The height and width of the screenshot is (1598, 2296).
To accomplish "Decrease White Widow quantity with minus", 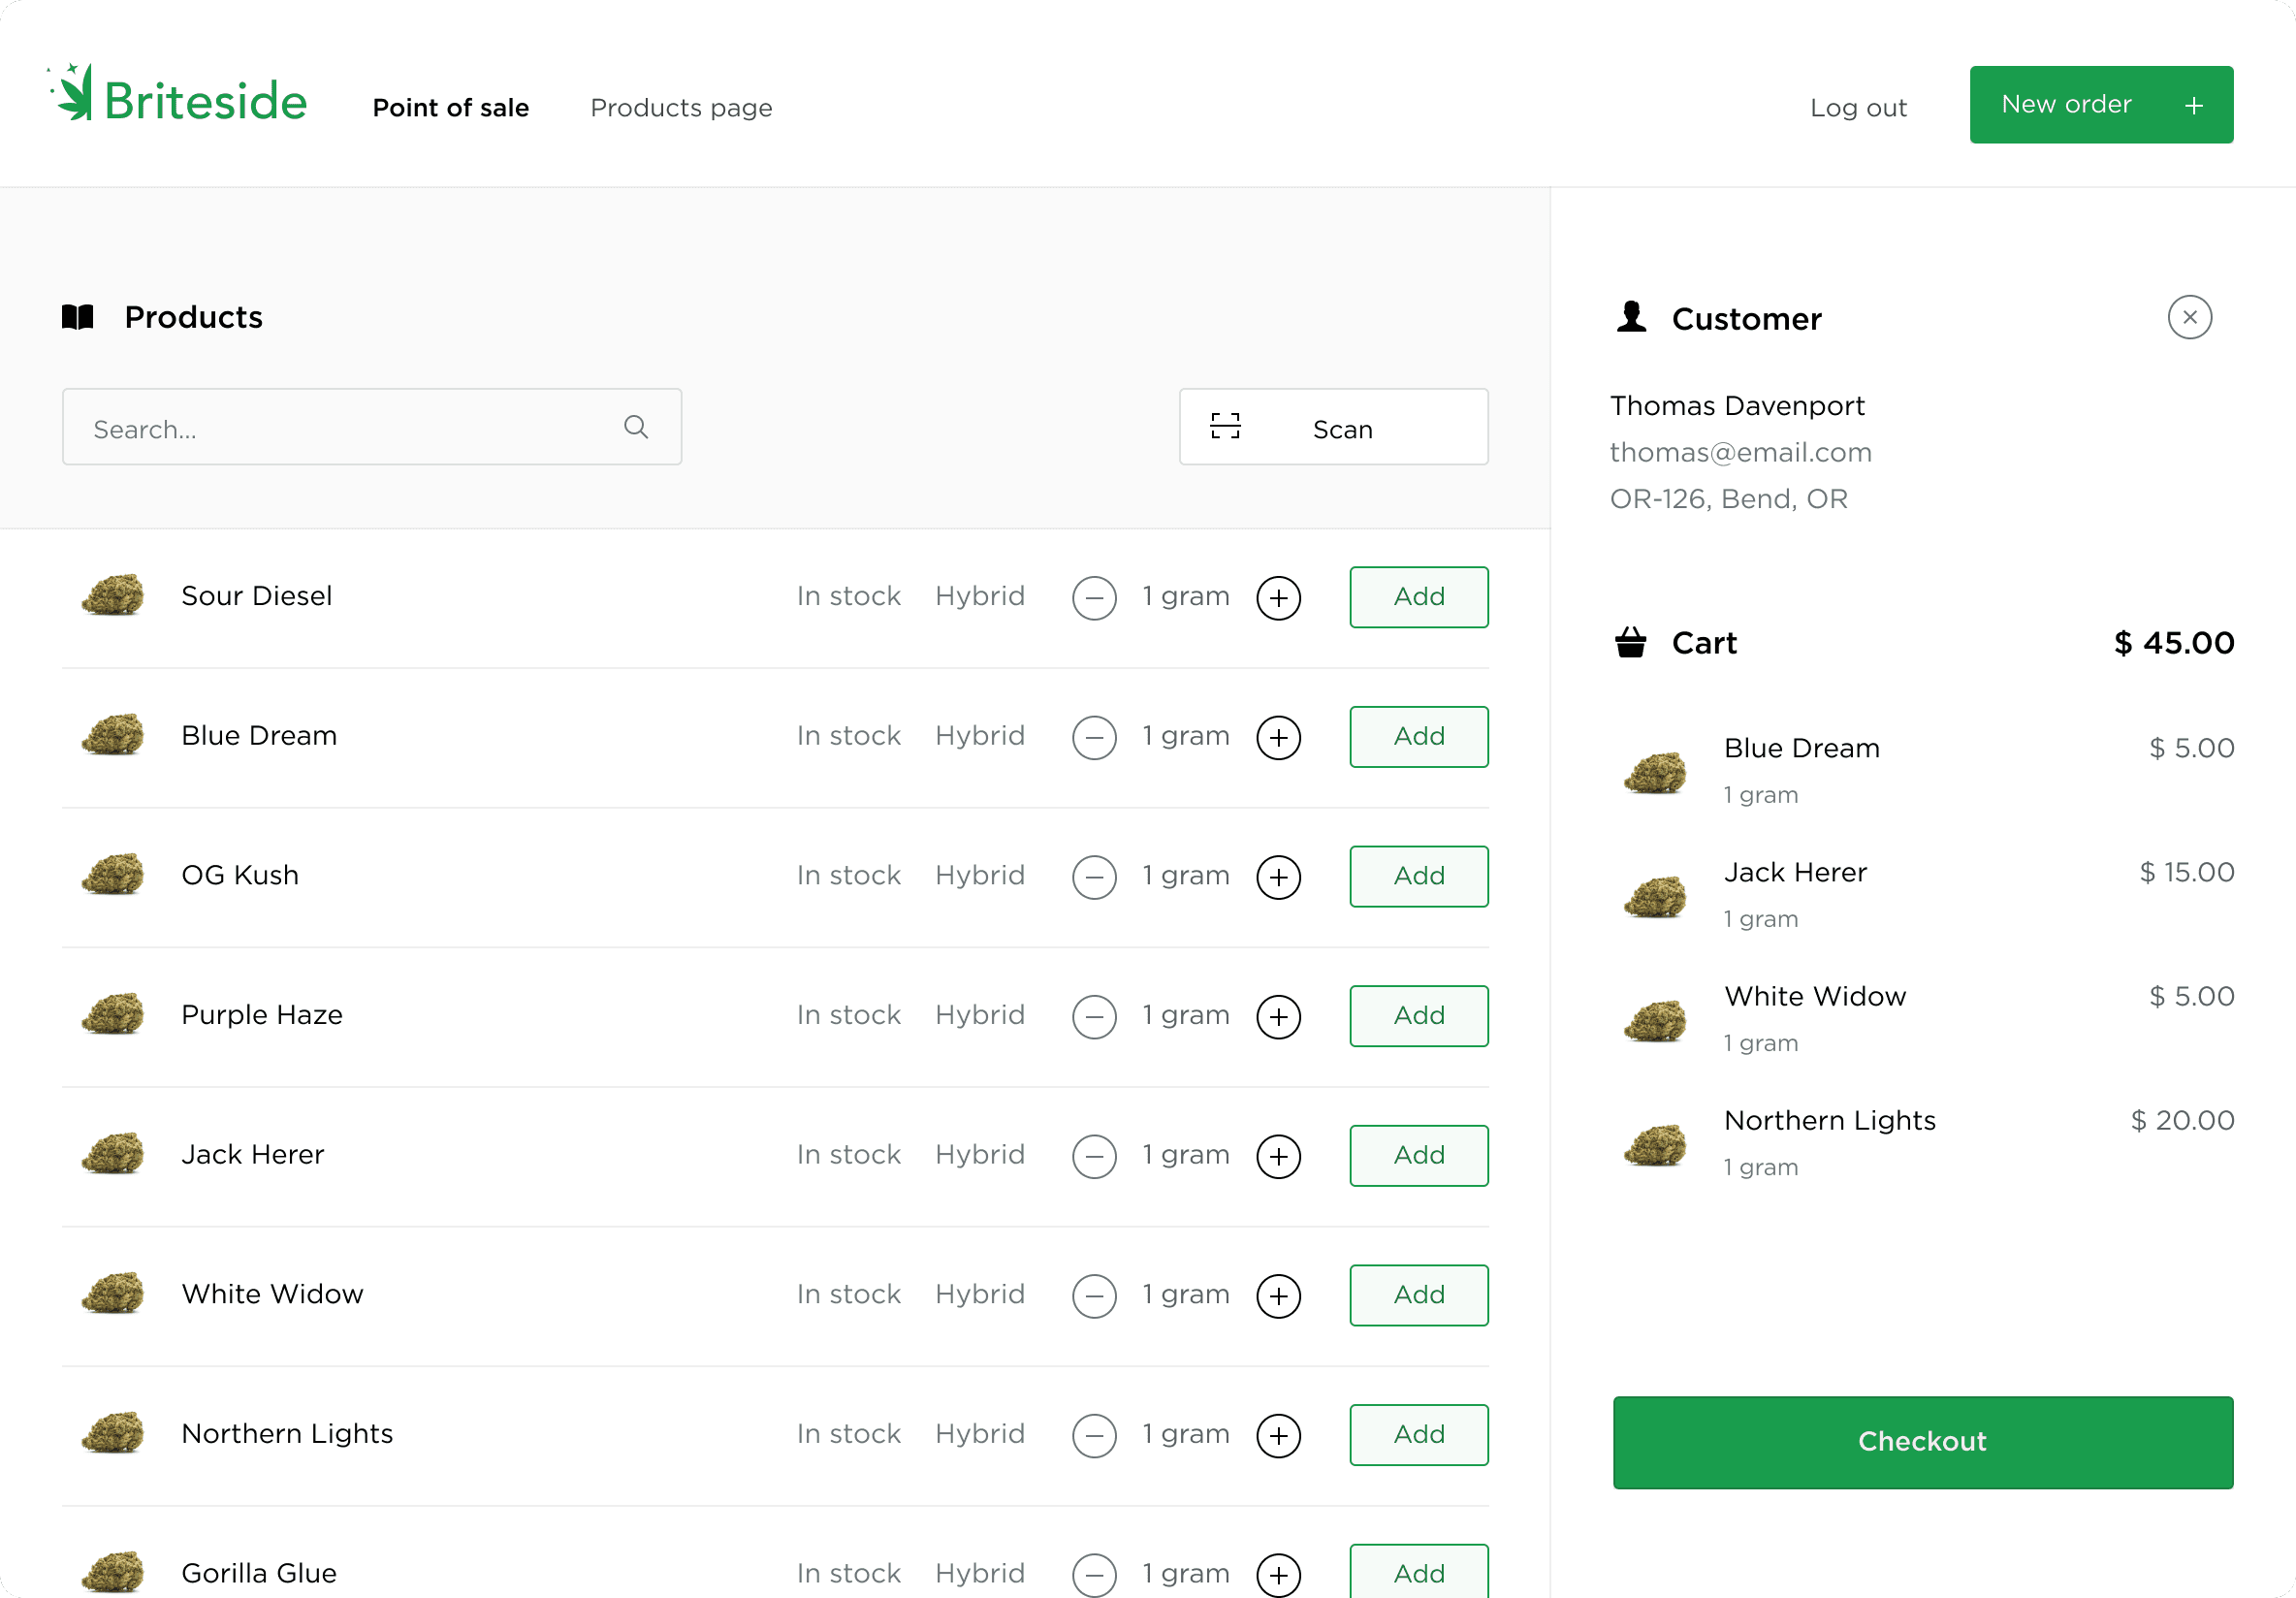I will [x=1094, y=1296].
